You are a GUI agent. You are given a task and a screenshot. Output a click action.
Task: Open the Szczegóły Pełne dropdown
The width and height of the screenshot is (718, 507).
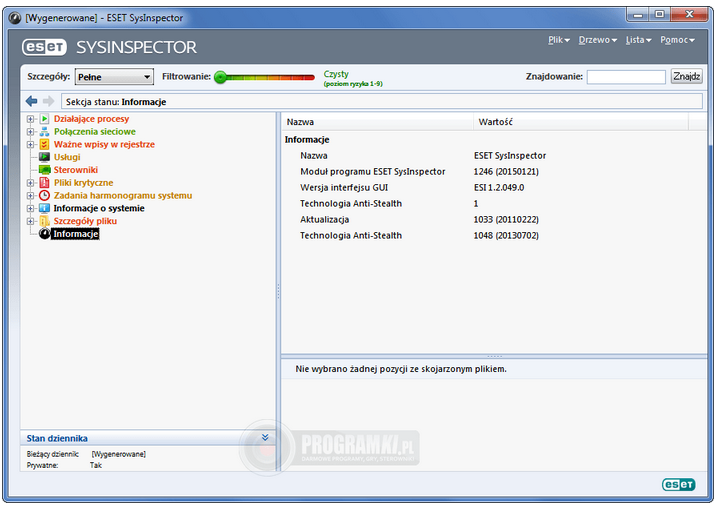tap(114, 77)
